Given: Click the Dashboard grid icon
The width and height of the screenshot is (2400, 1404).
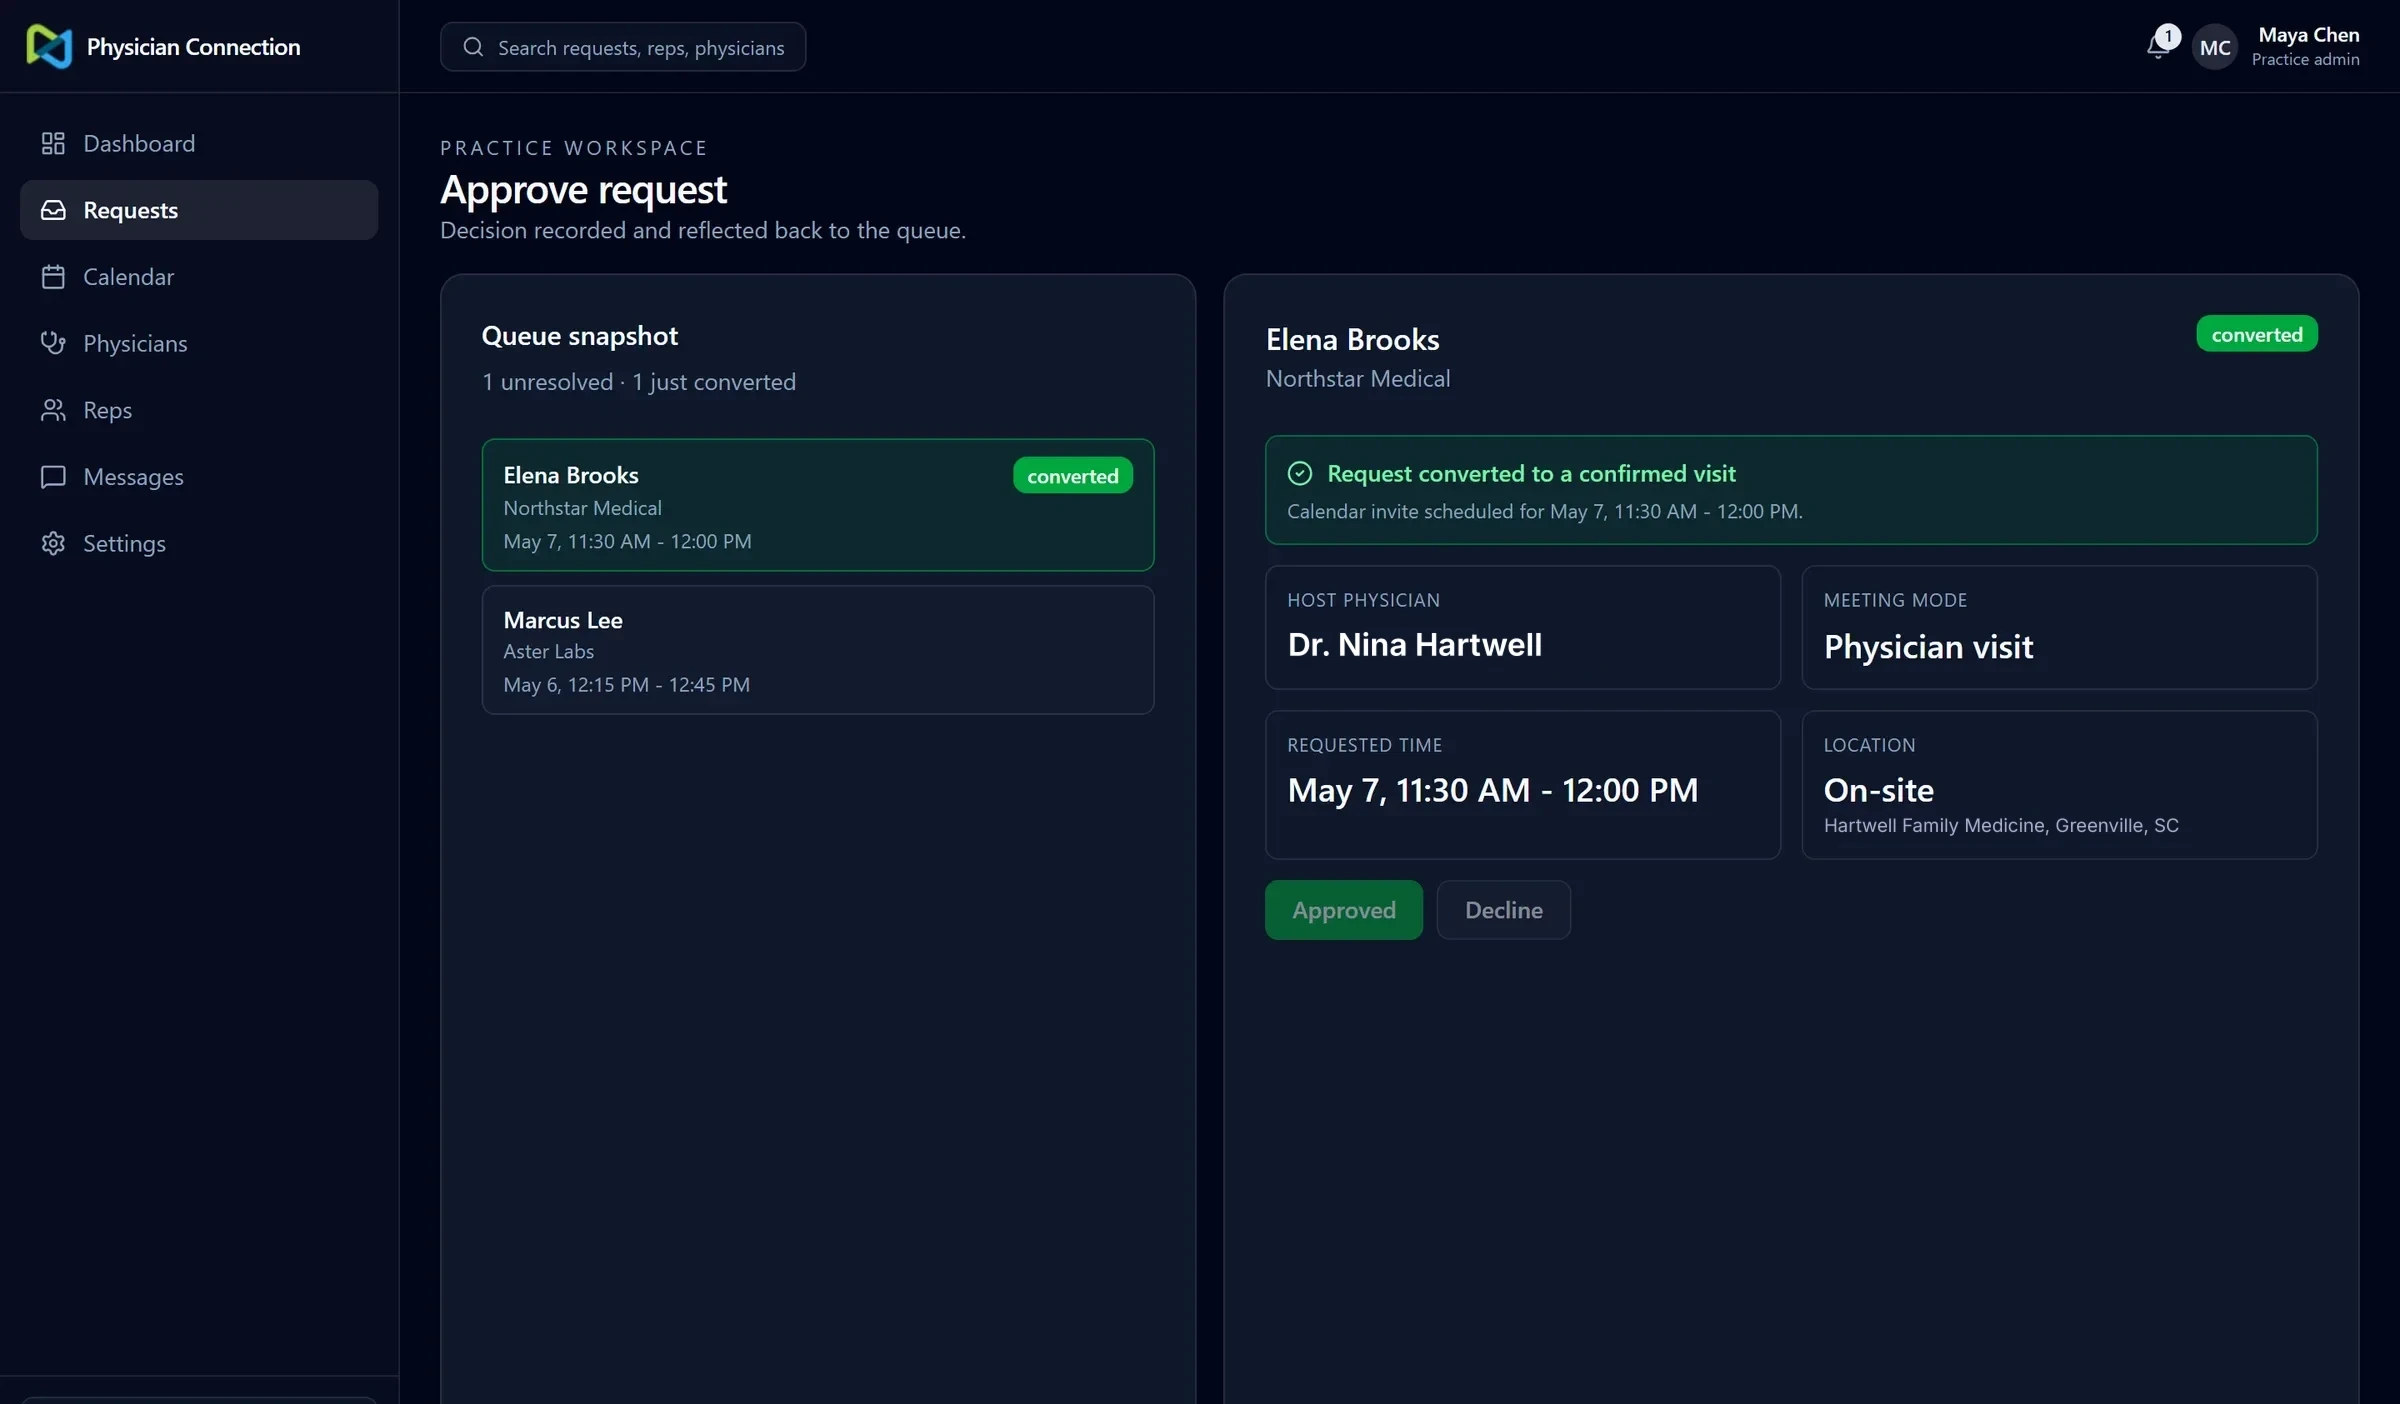Looking at the screenshot, I should click(53, 143).
